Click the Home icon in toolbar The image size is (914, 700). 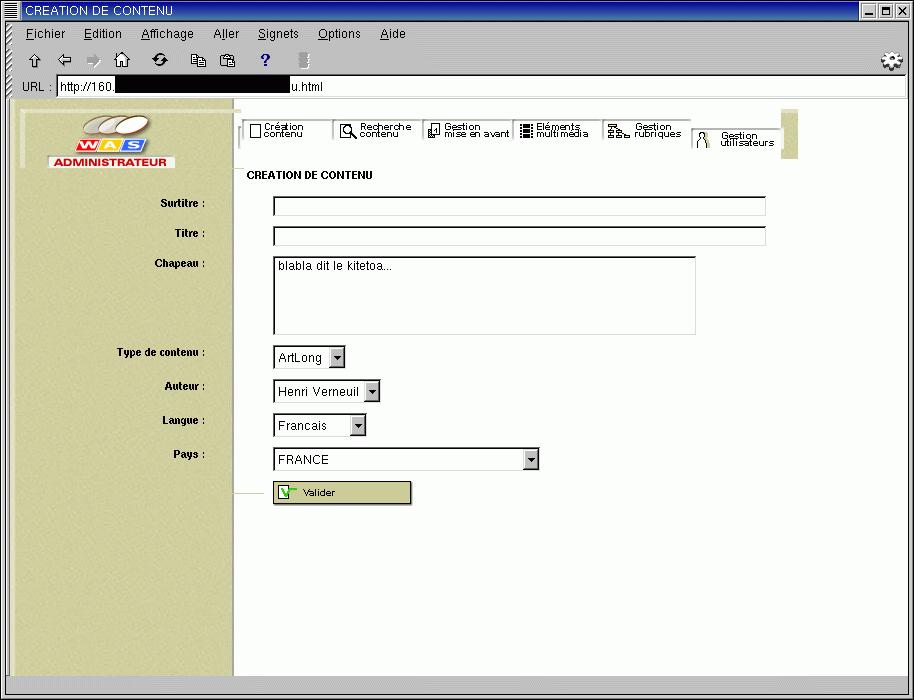[122, 61]
